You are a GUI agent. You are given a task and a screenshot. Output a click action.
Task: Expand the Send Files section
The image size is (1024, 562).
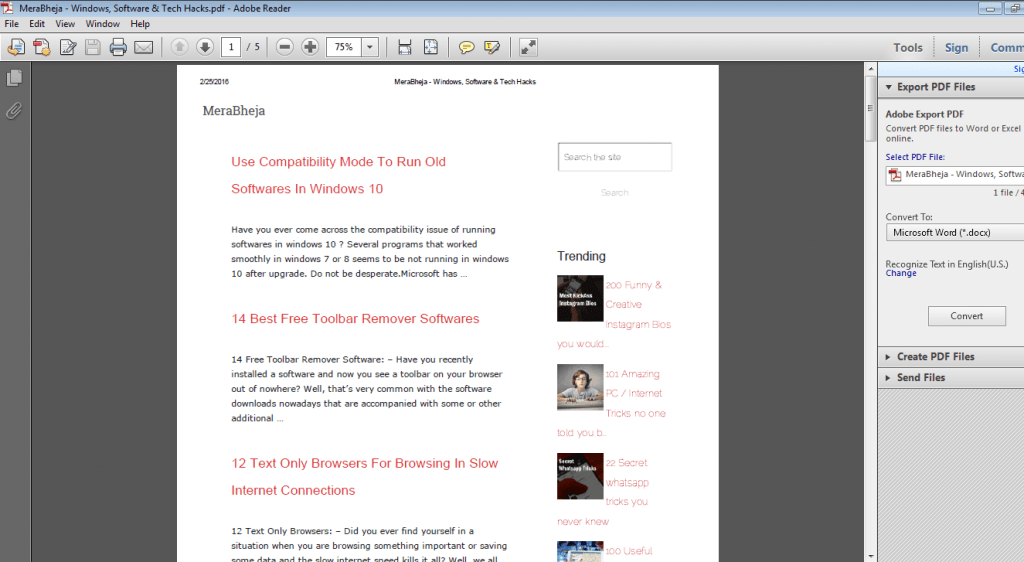coord(920,378)
